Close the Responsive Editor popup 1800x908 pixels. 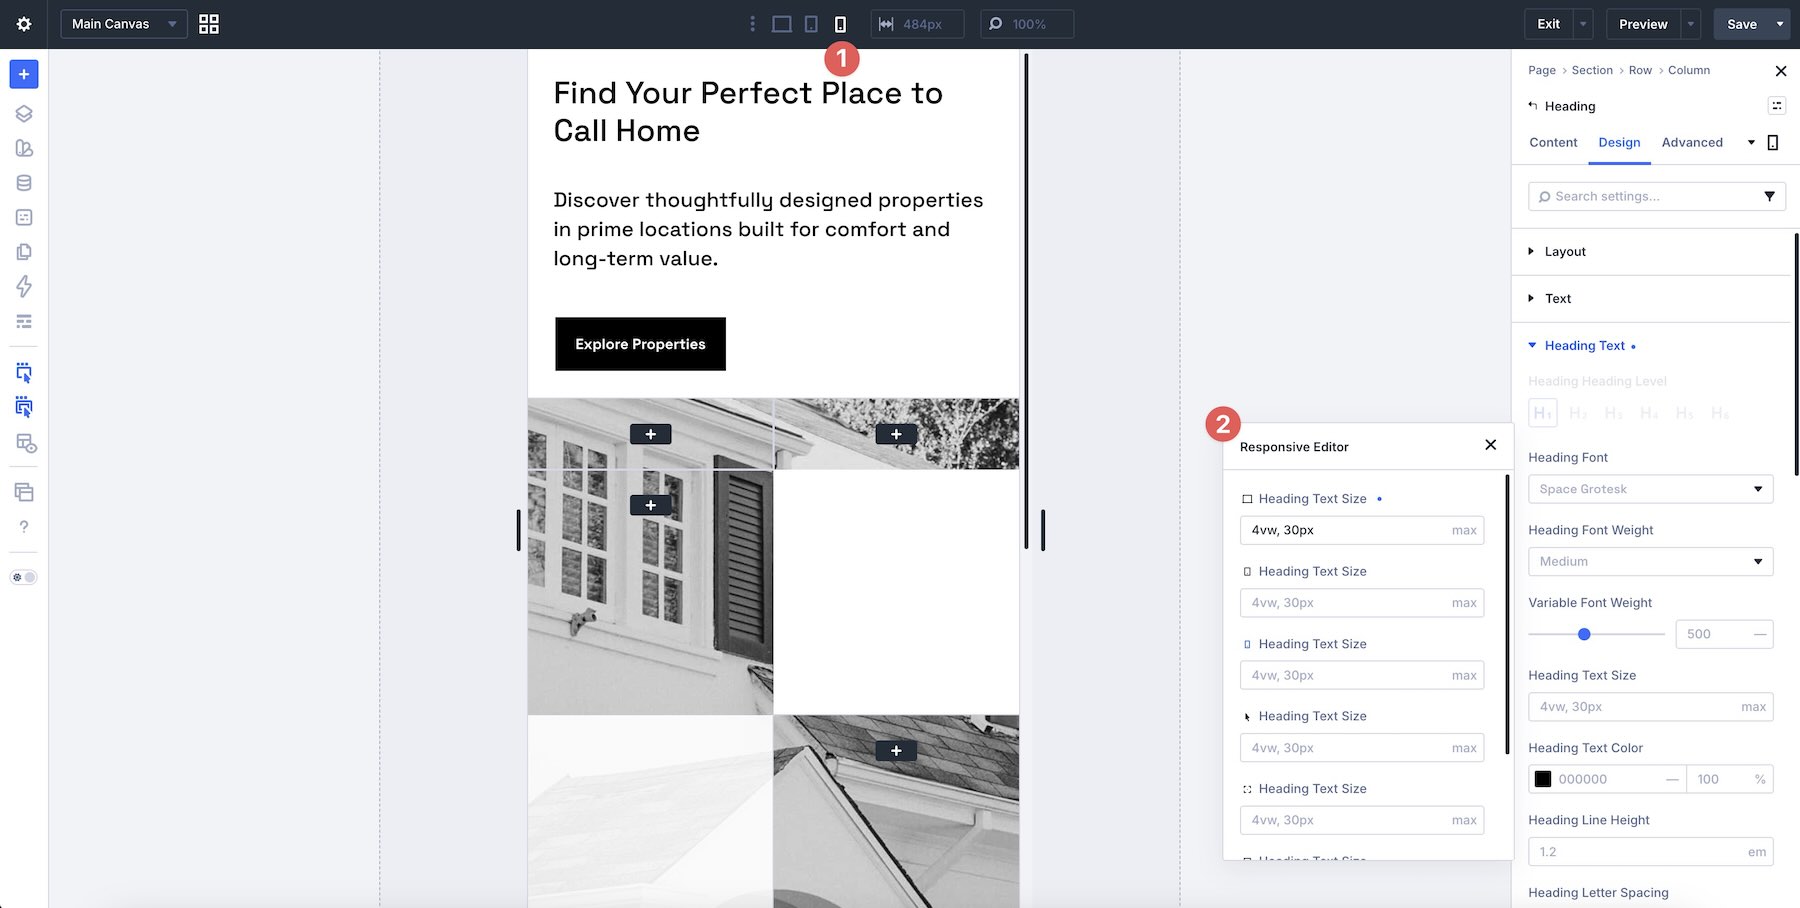click(x=1491, y=445)
